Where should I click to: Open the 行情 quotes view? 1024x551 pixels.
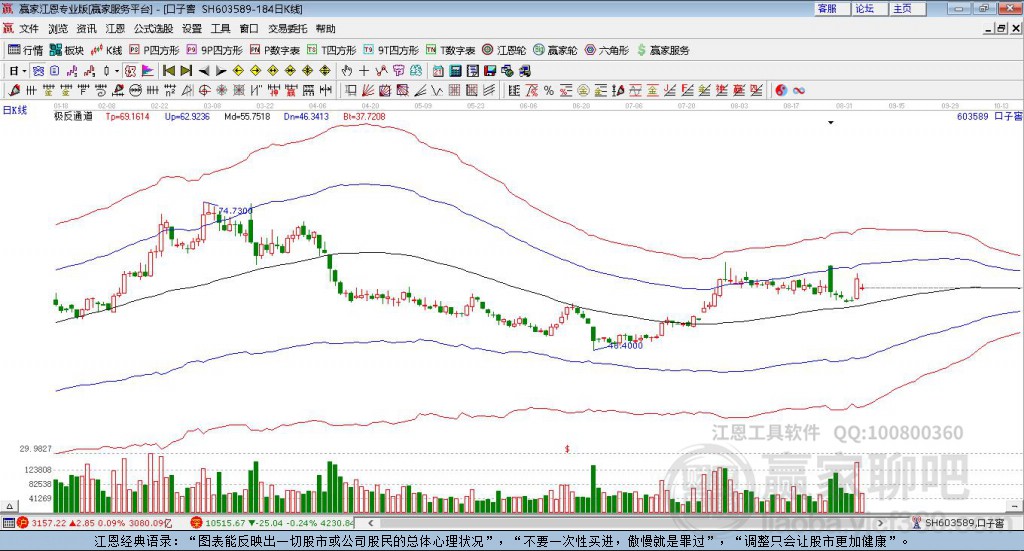pos(25,50)
